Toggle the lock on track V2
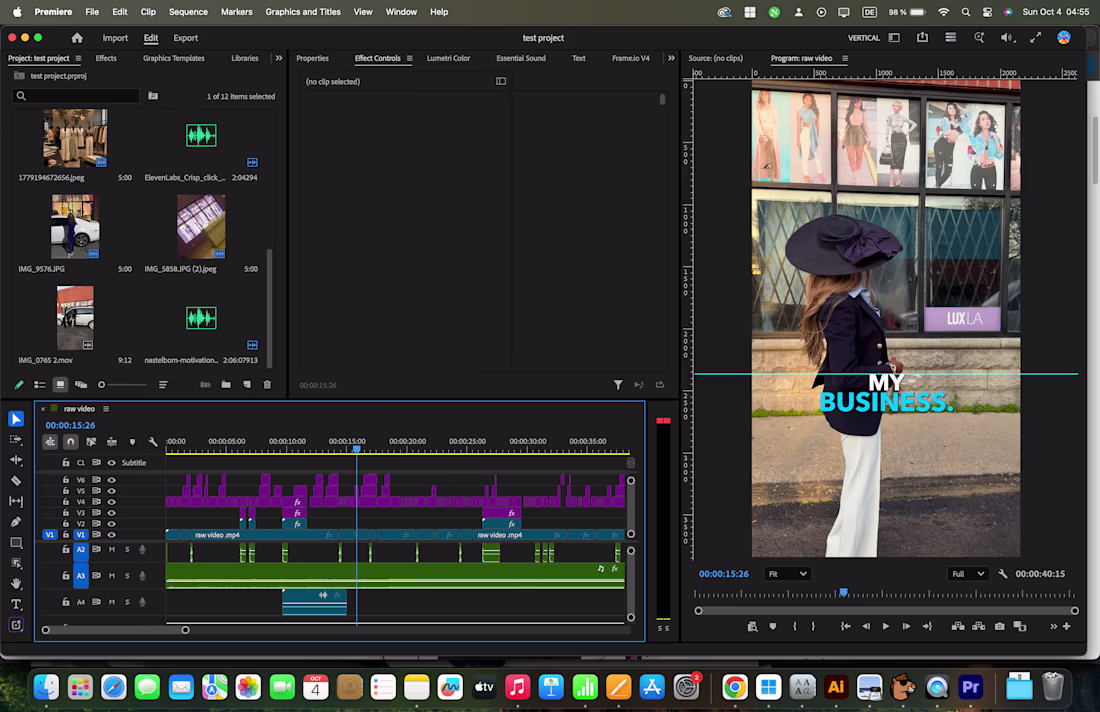Screen dimensions: 1100x712 click(x=66, y=524)
